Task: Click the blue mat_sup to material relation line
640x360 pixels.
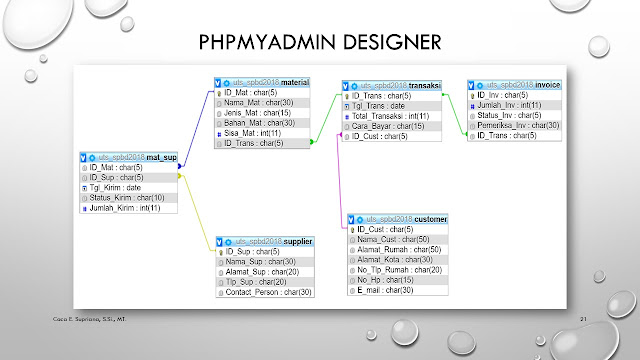Action: pos(197,129)
